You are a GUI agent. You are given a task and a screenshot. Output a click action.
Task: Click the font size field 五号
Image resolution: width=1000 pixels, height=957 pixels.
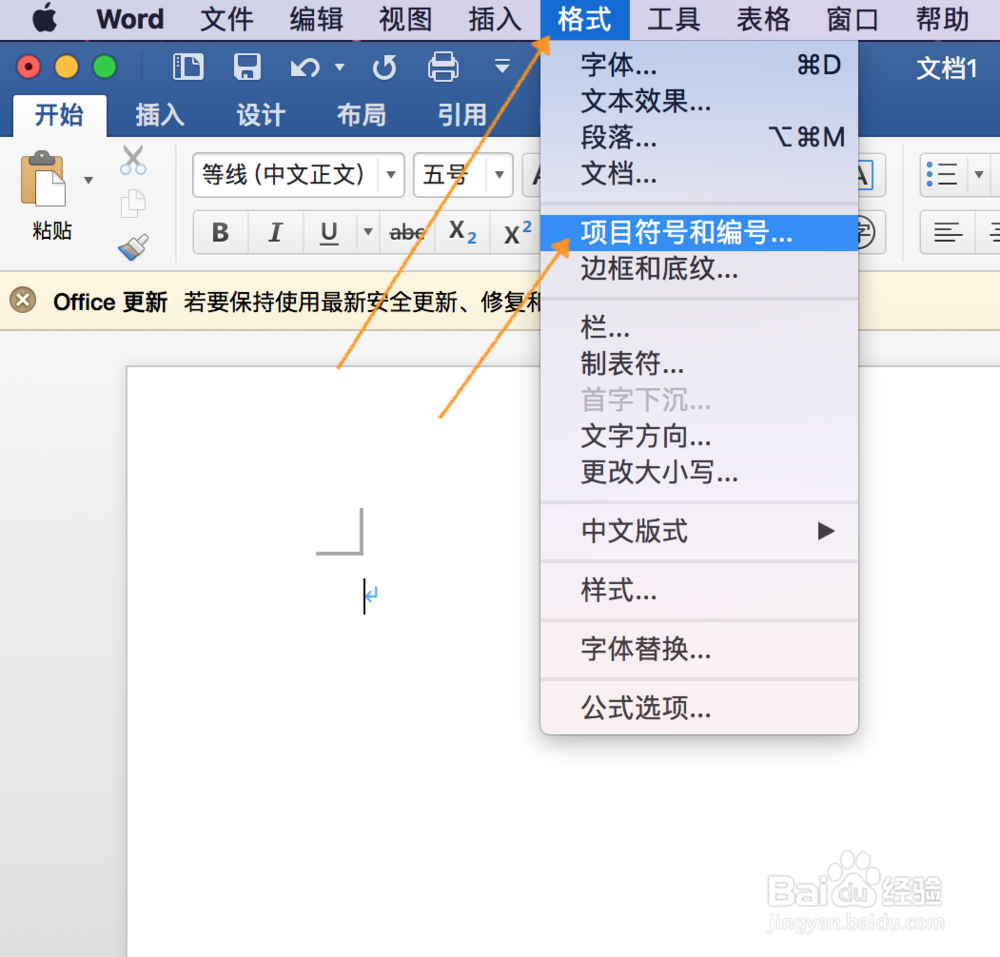(x=450, y=175)
